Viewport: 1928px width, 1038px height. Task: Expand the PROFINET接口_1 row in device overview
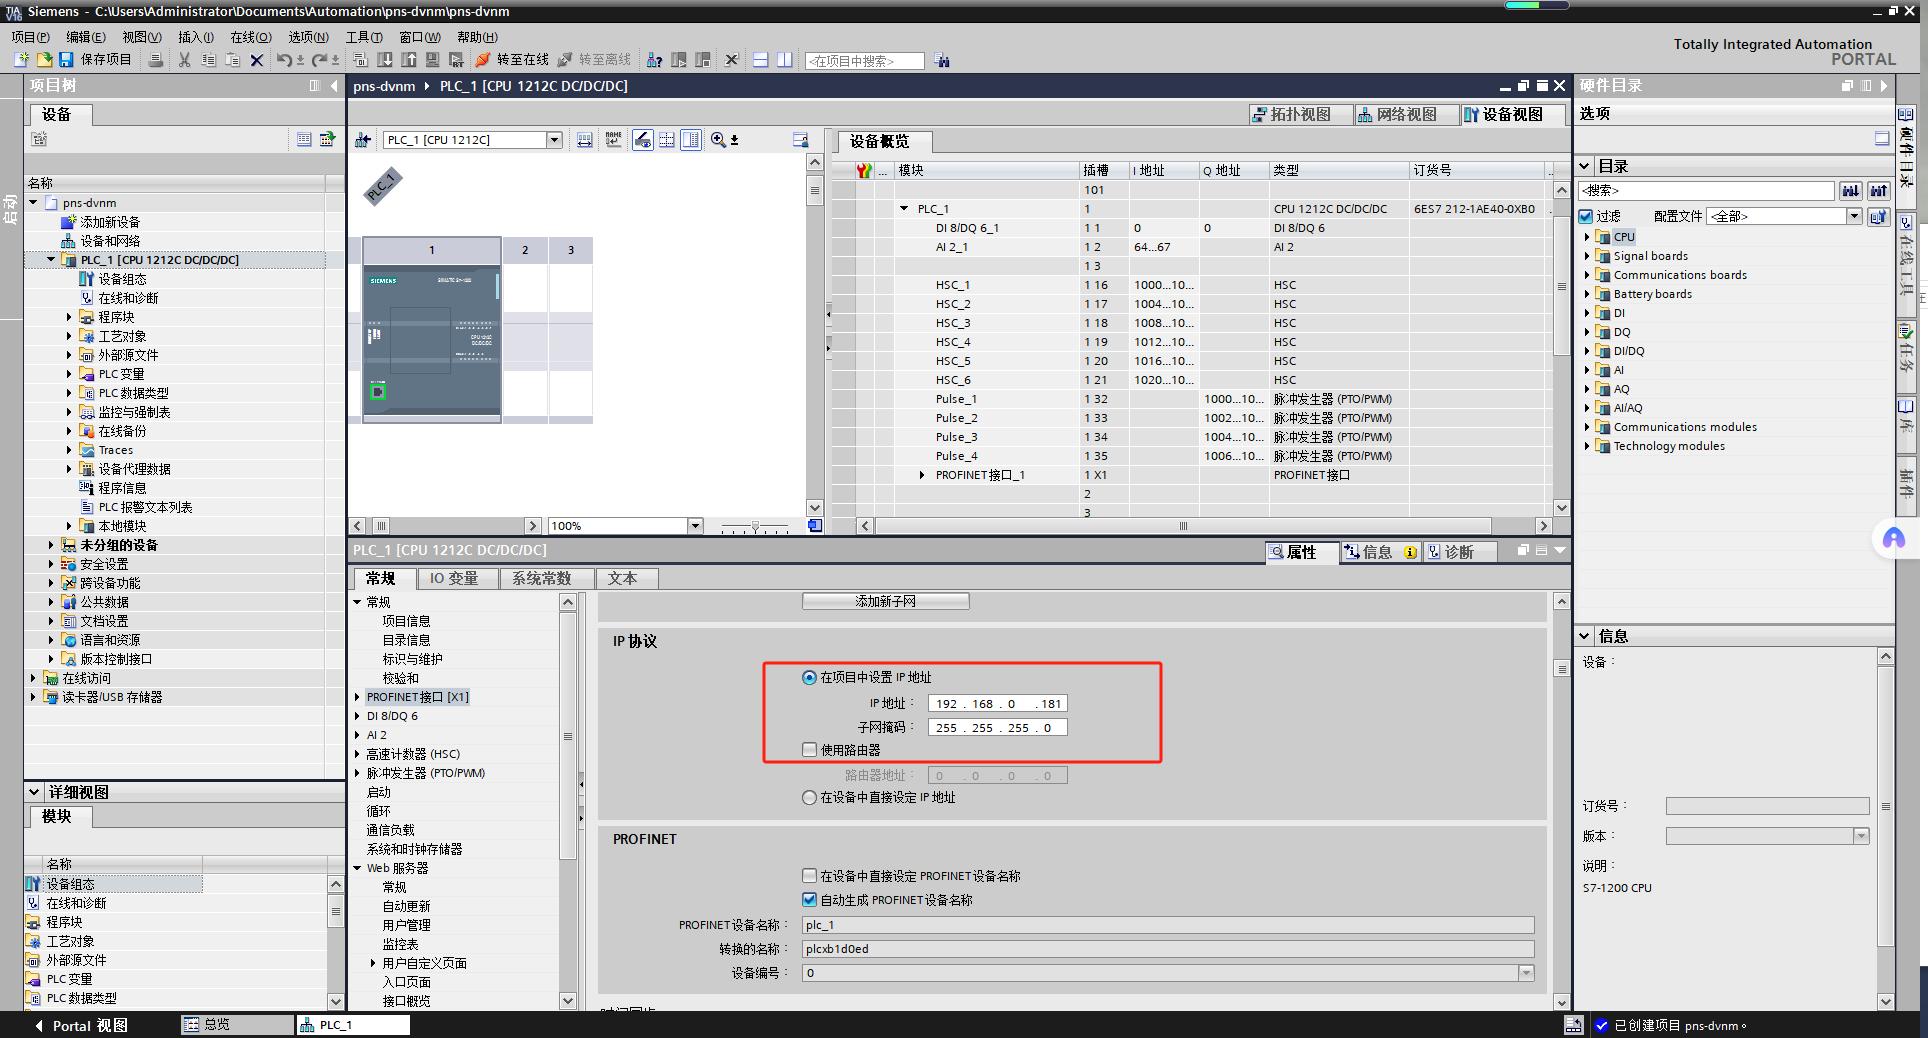click(922, 475)
